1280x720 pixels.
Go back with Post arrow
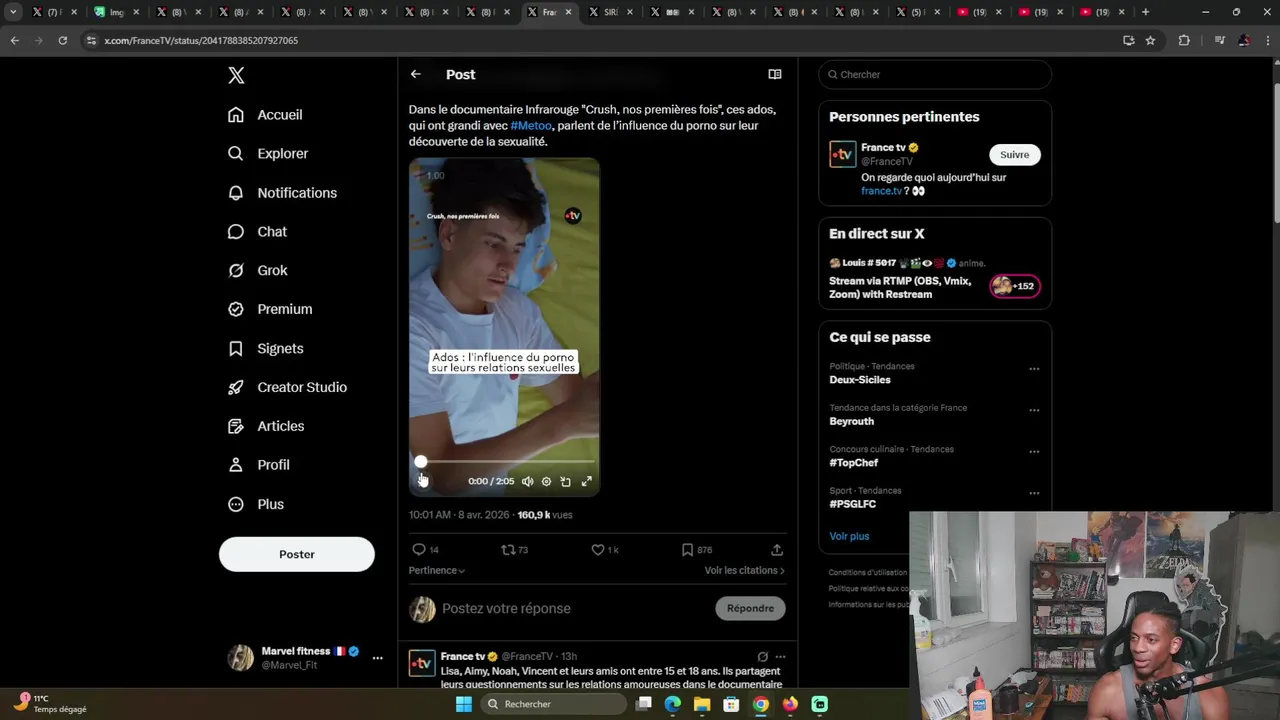(415, 74)
